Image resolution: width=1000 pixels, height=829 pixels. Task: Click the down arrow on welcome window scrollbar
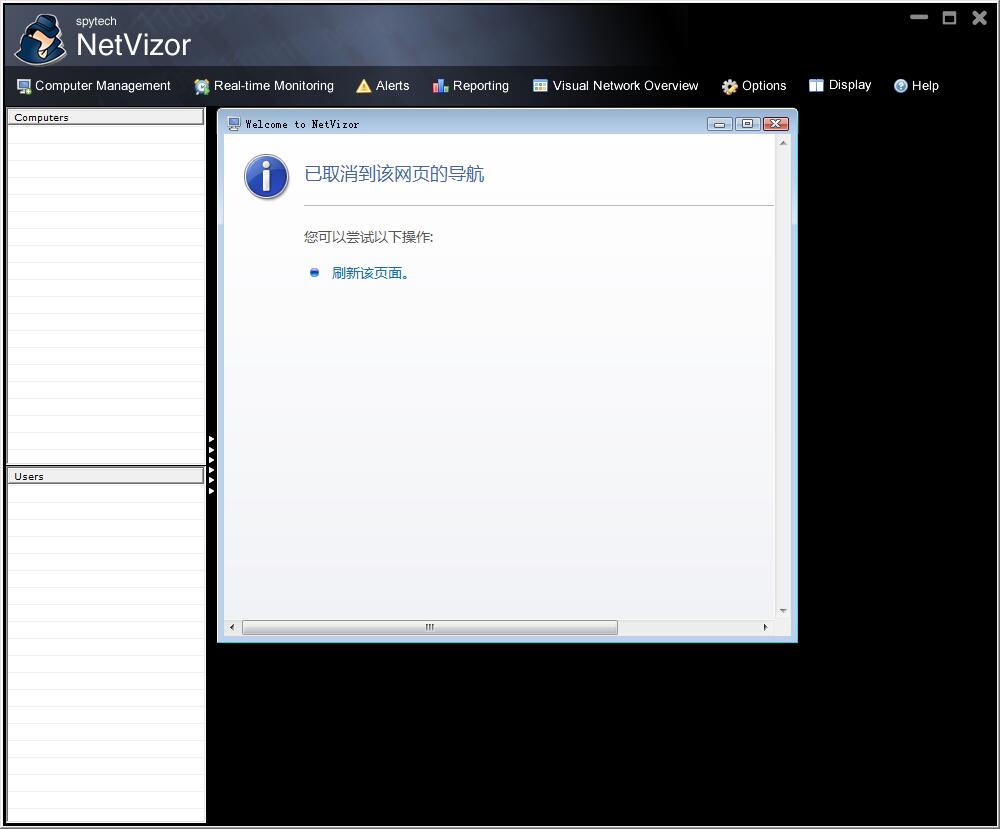click(x=783, y=610)
